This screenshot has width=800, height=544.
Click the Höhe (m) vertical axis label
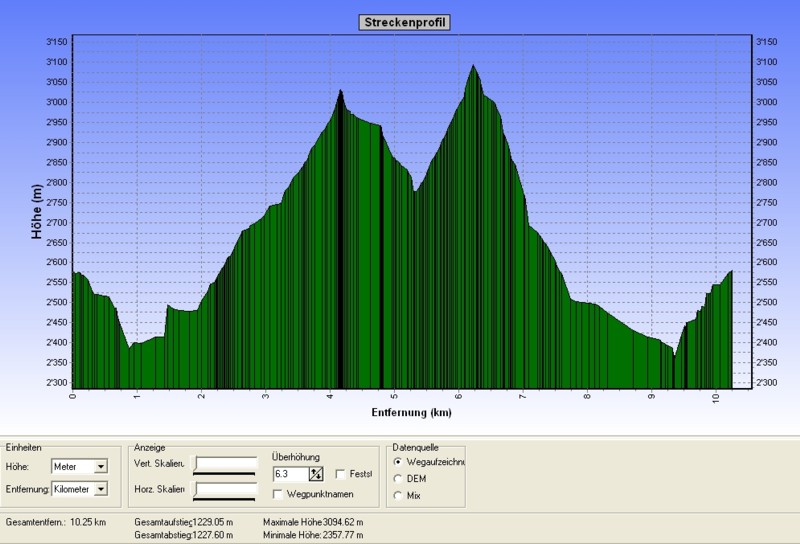36,213
